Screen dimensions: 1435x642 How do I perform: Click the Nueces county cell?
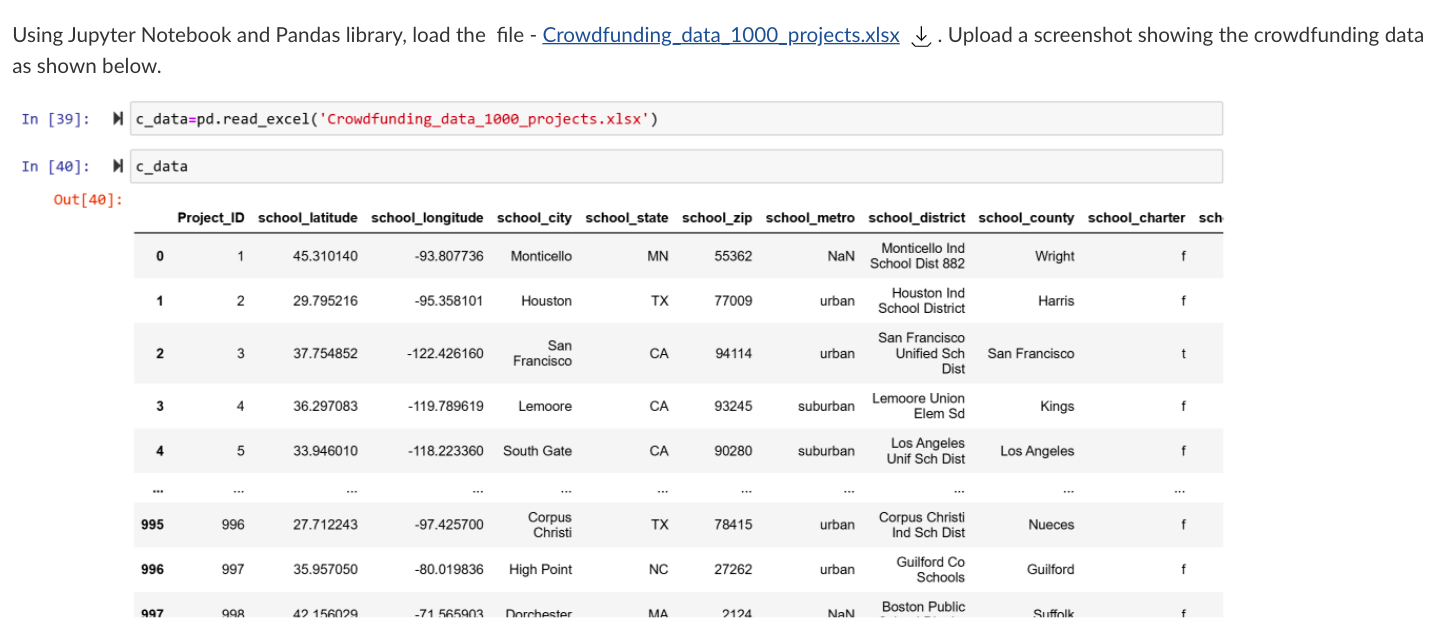click(1051, 525)
